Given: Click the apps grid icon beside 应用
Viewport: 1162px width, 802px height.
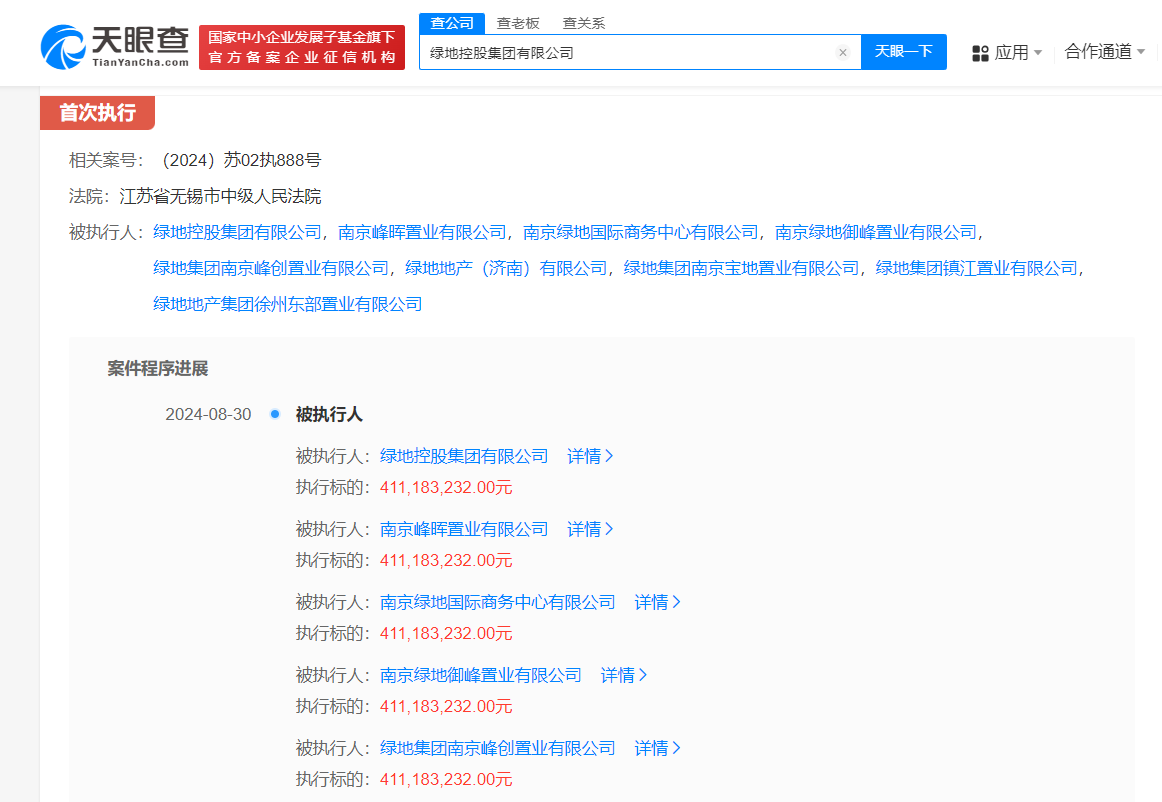Looking at the screenshot, I should click(x=978, y=52).
